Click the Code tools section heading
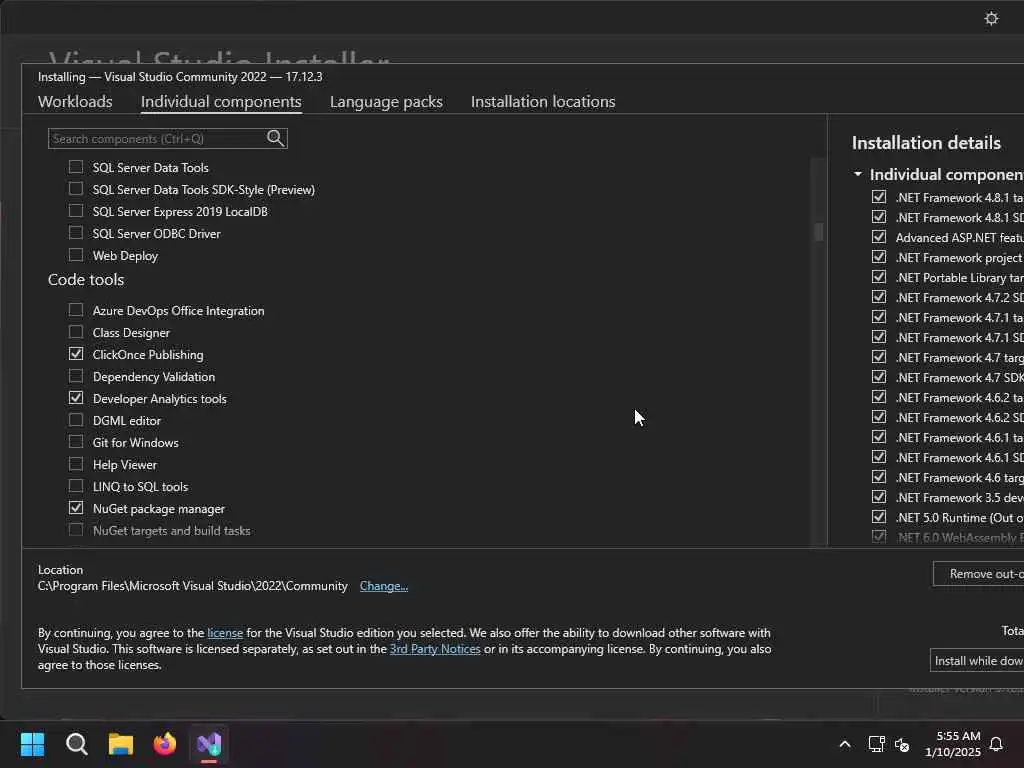Image resolution: width=1024 pixels, height=768 pixels. pyautogui.click(x=86, y=280)
